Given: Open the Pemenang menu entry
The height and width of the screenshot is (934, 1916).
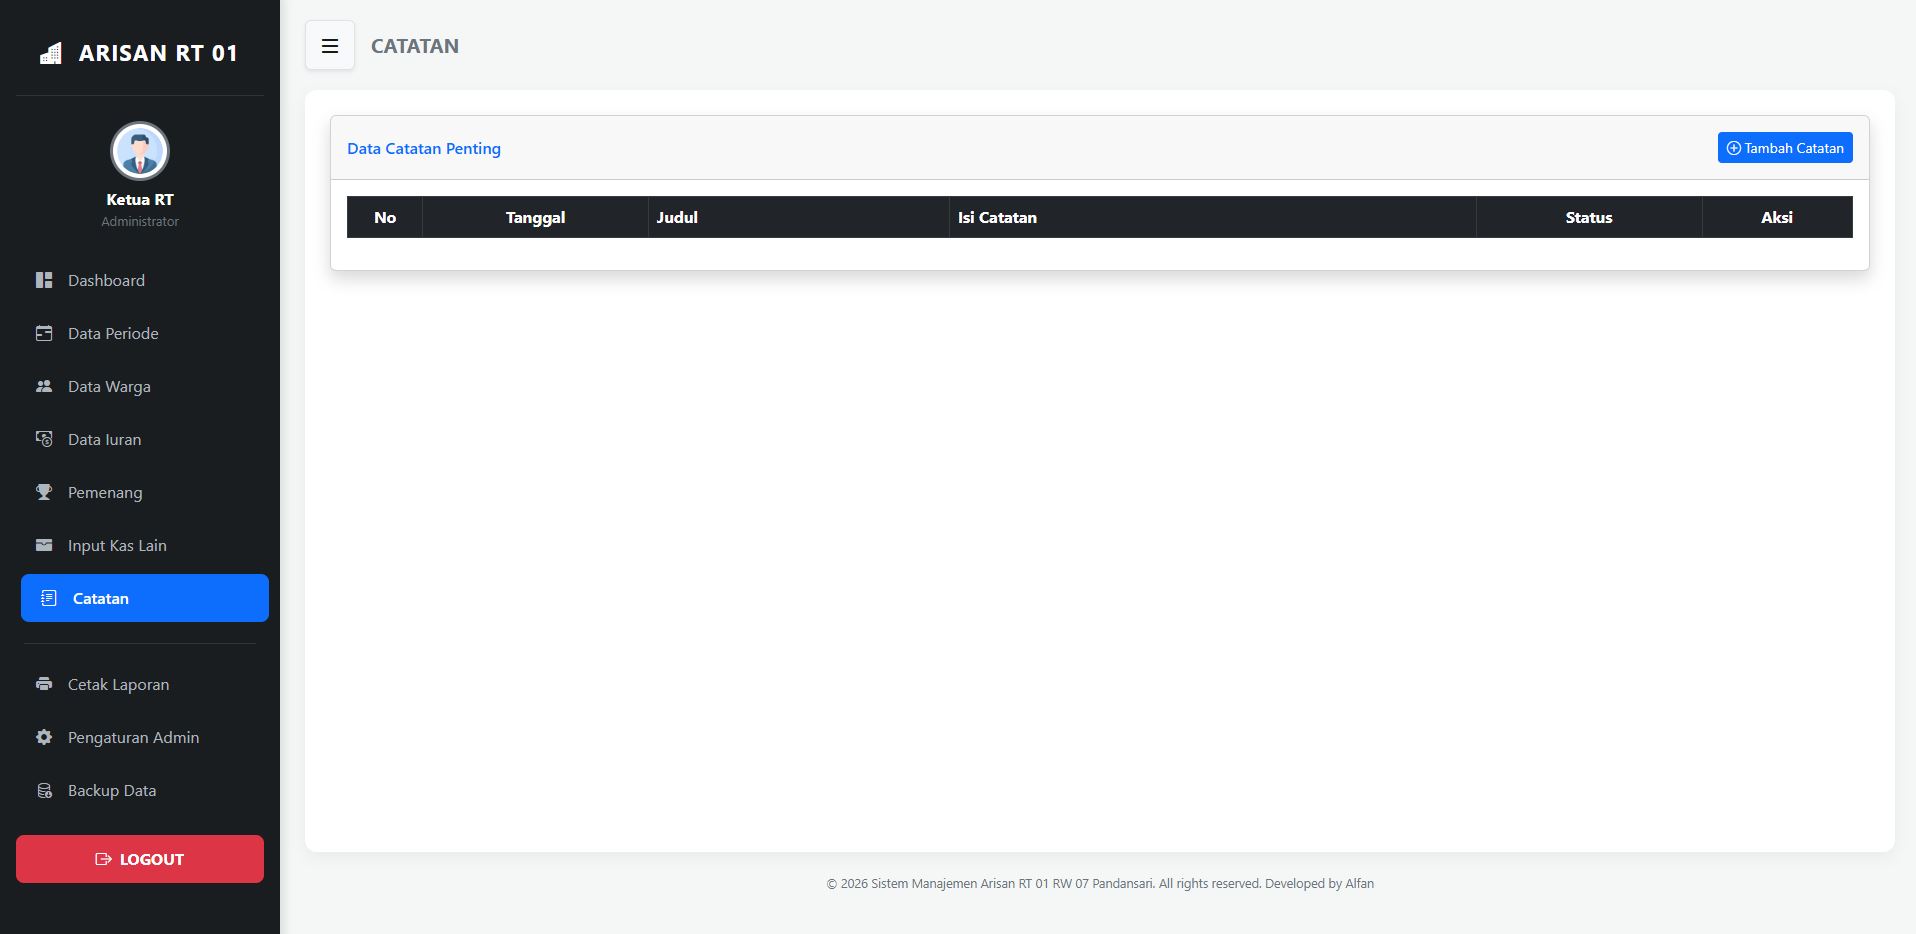Looking at the screenshot, I should 105,493.
